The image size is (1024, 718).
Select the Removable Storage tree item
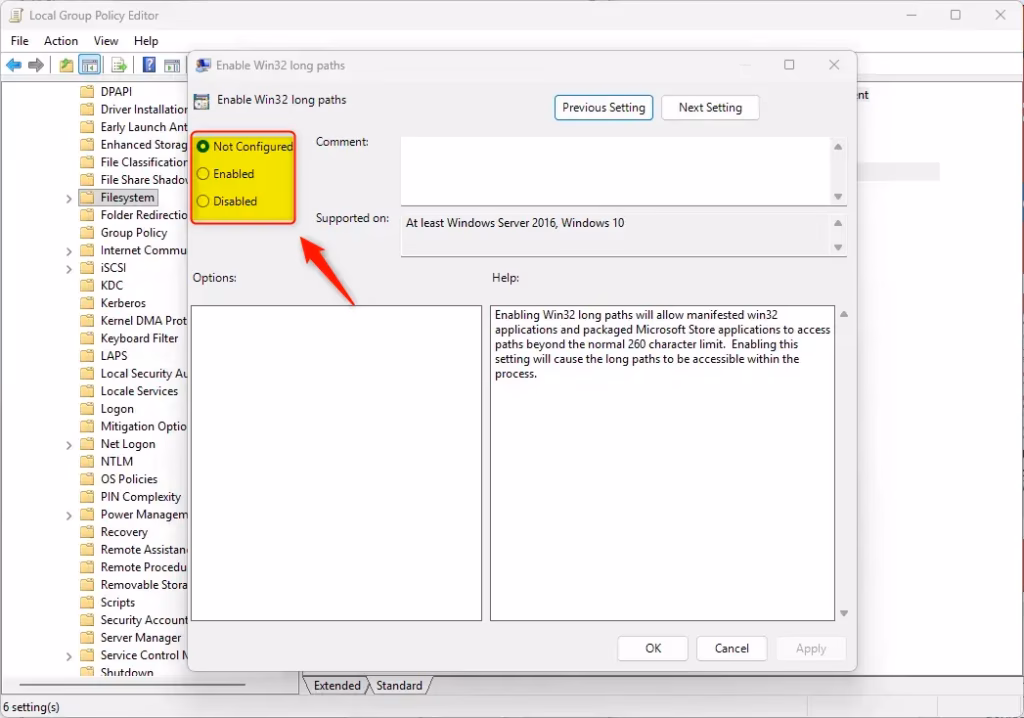pyautogui.click(x=143, y=585)
